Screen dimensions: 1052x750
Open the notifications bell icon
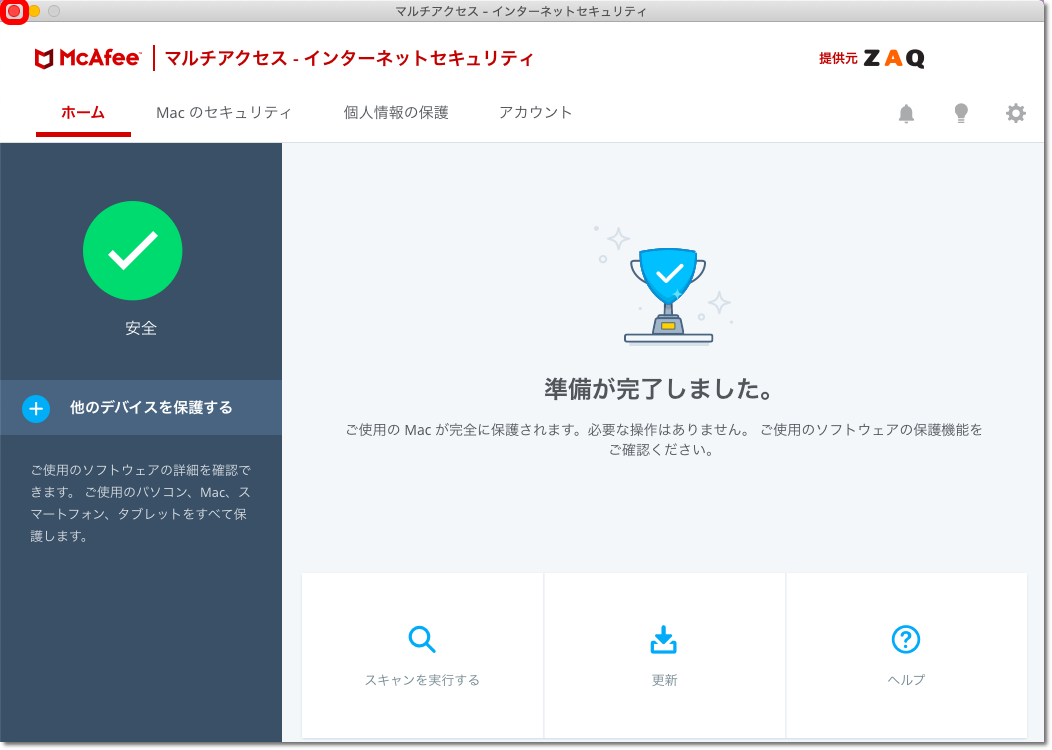pos(906,113)
